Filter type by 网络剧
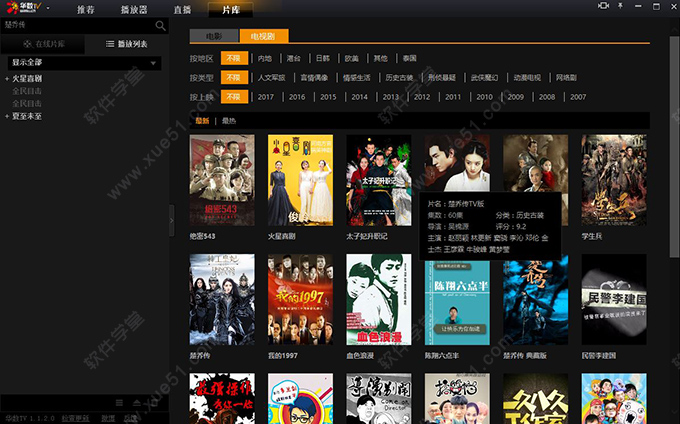Image resolution: width=680 pixels, height=424 pixels. (x=566, y=78)
